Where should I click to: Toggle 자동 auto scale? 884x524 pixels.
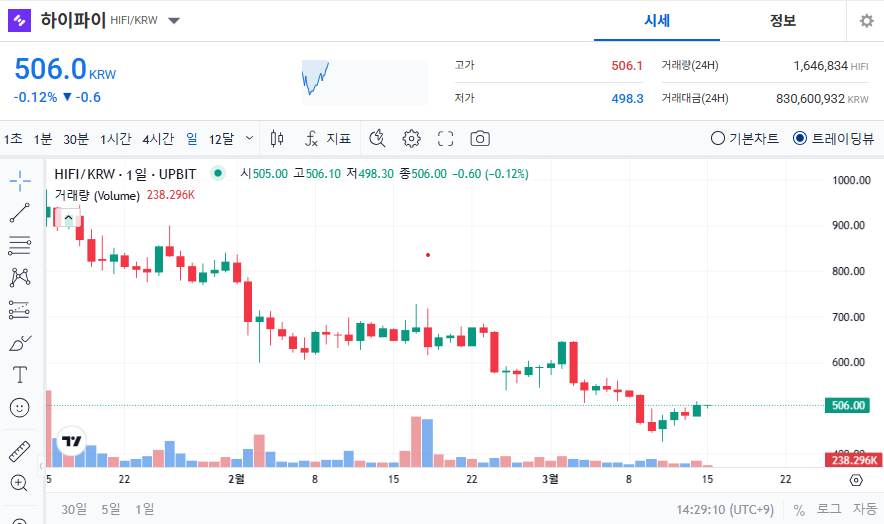[x=864, y=509]
